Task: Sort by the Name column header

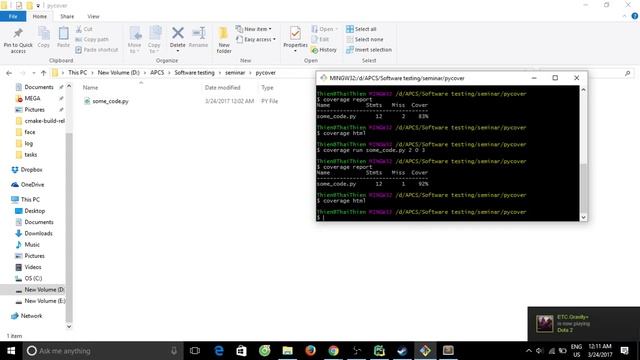Action: pos(90,88)
